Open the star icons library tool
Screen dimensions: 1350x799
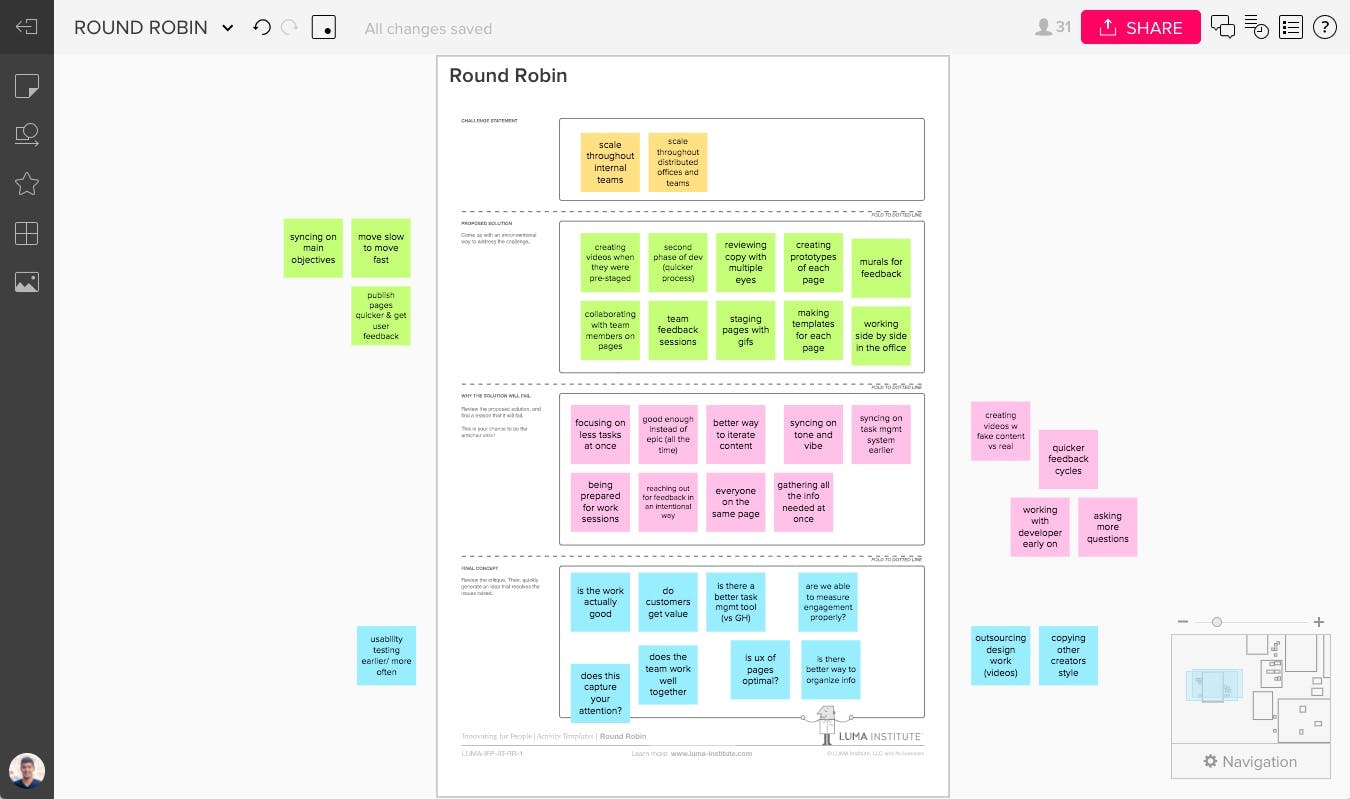point(27,183)
